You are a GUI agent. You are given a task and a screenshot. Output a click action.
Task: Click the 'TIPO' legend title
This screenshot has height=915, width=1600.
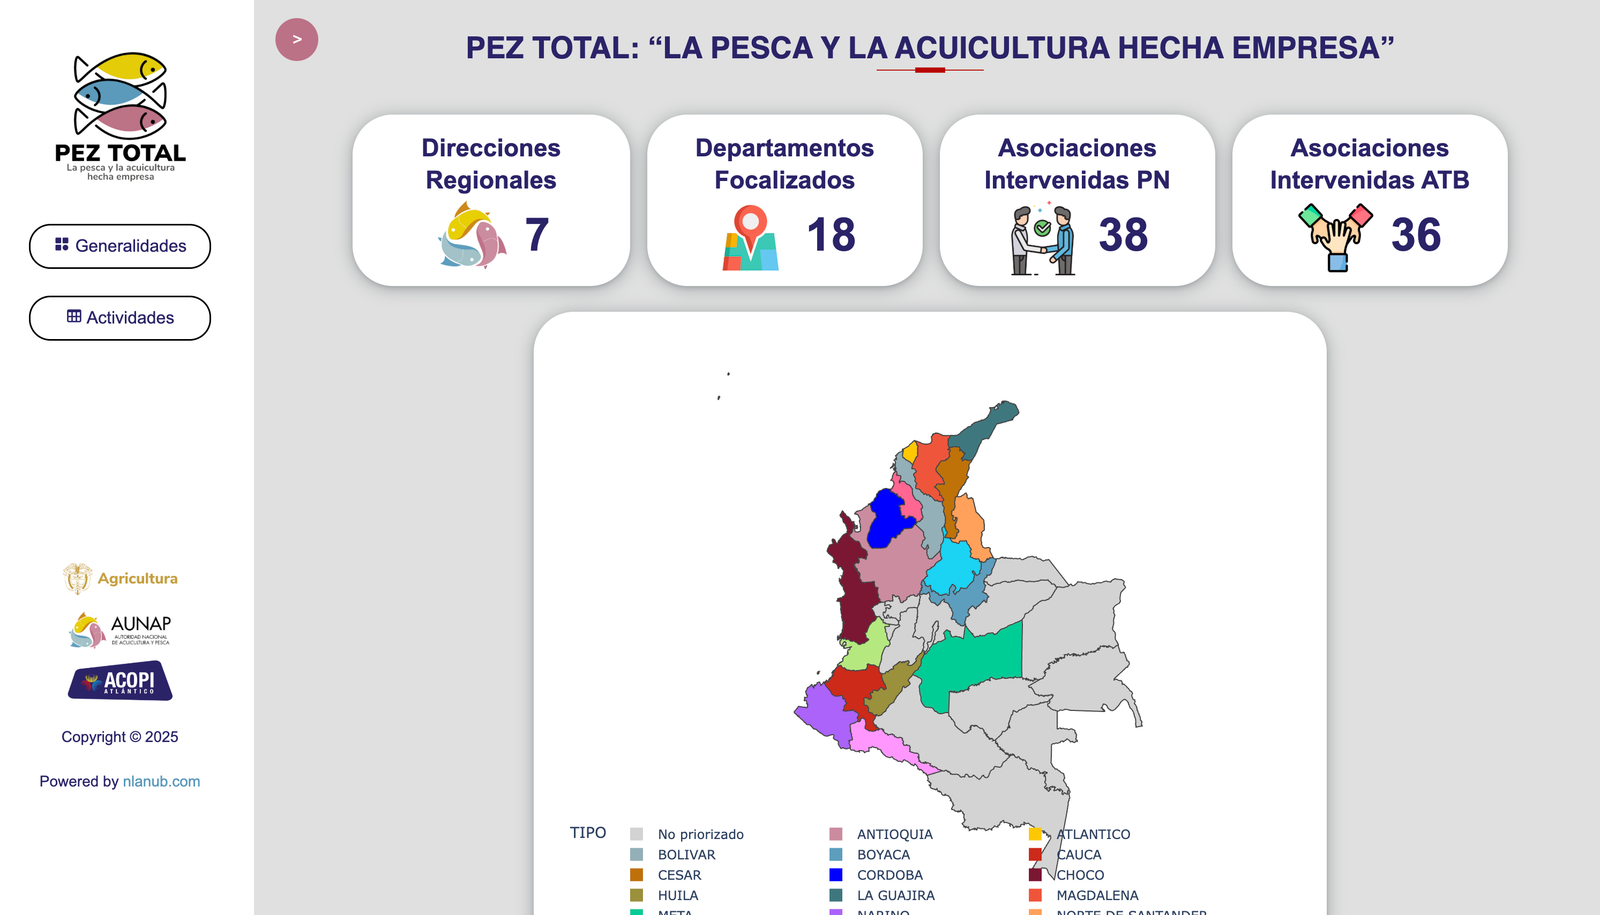588,833
